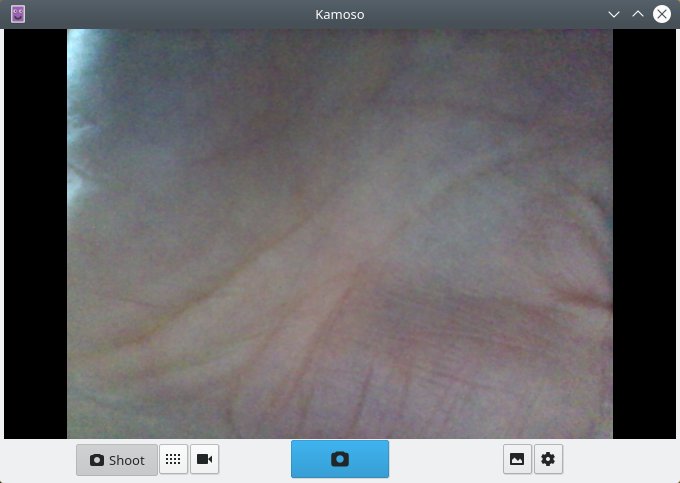This screenshot has width=680, height=483.
Task: Click empty toolbar space left of Shoot button
Action: (38, 460)
